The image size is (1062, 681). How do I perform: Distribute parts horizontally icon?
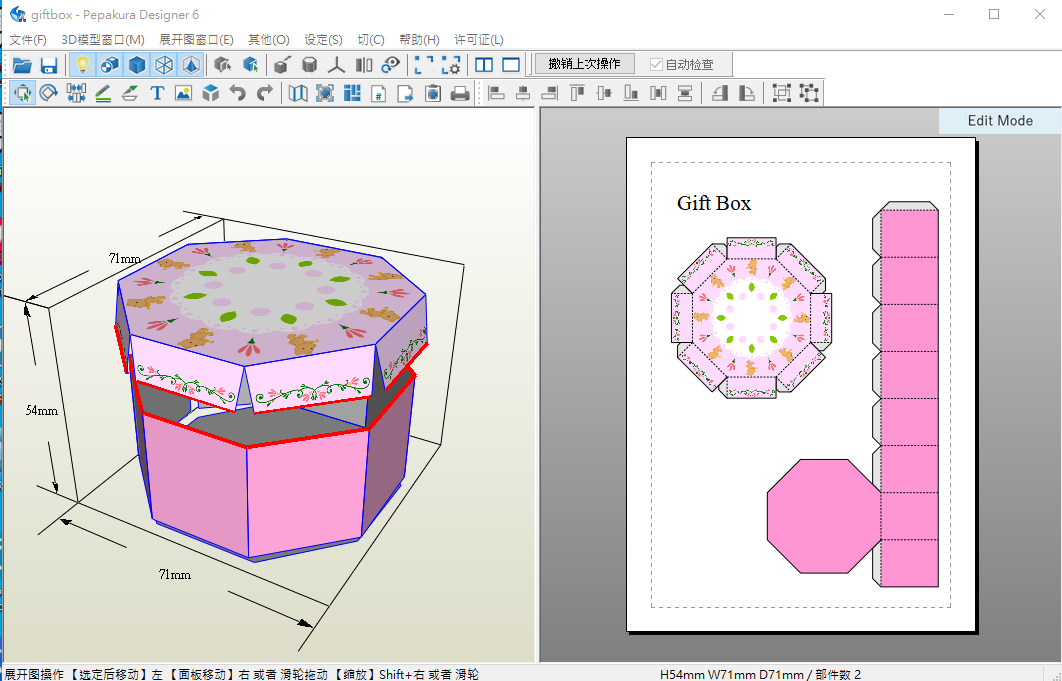click(658, 93)
